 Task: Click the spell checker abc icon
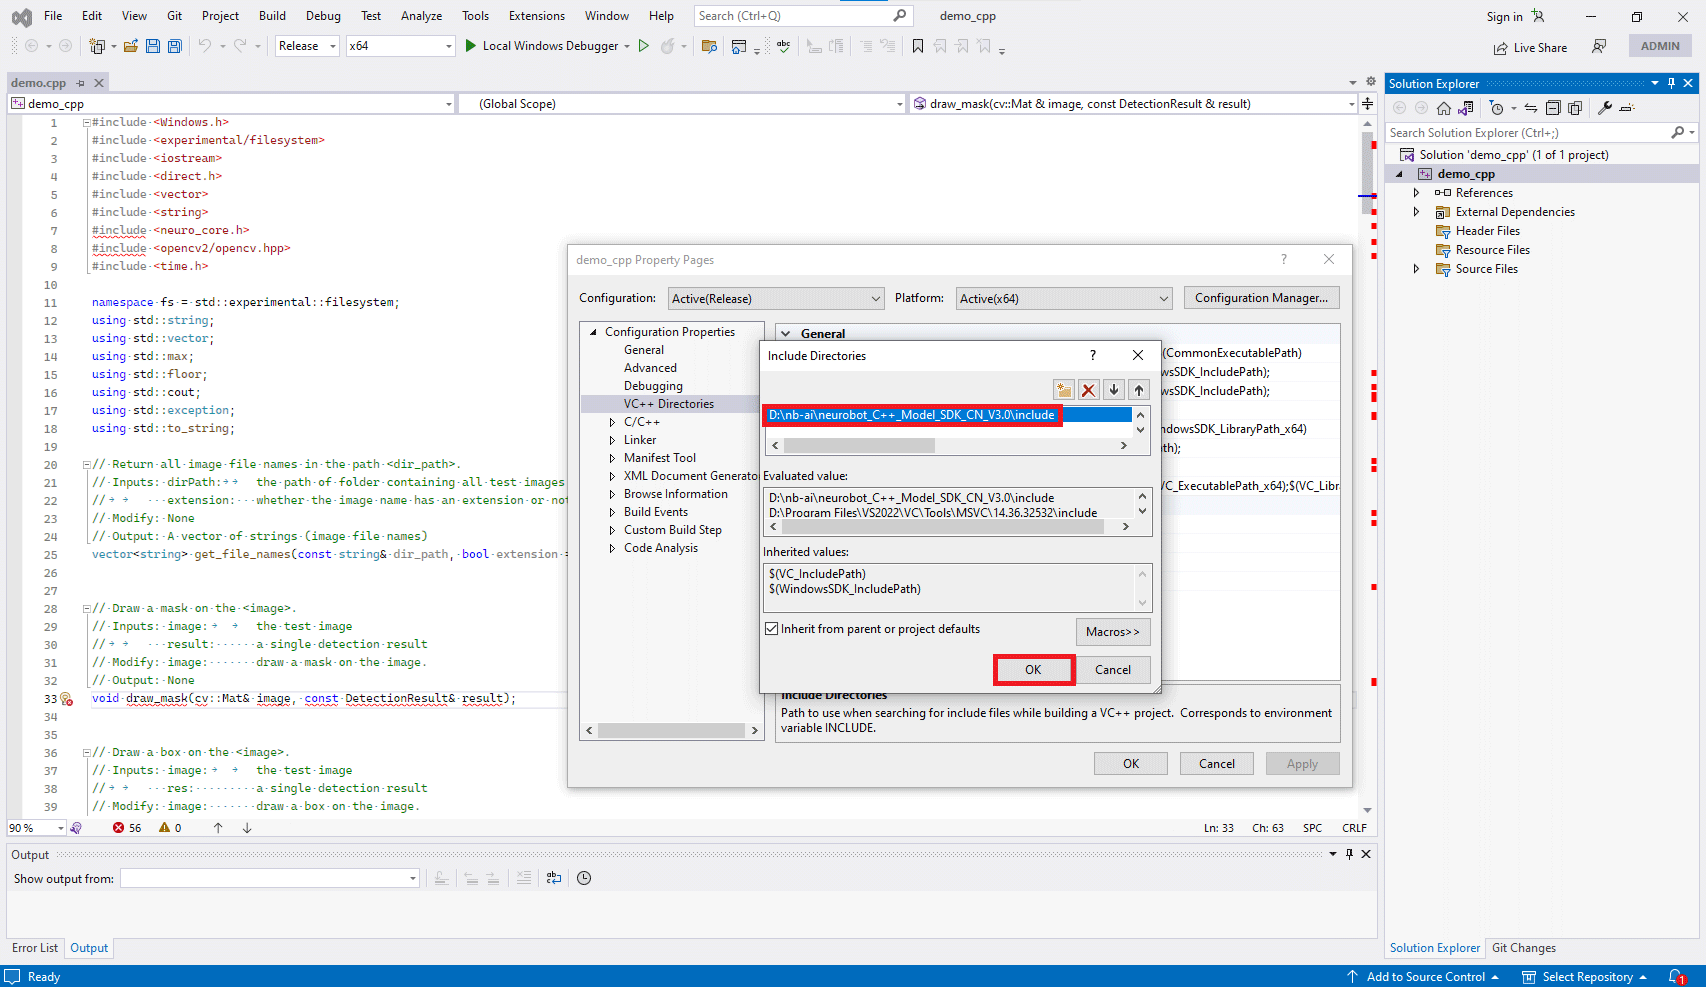coord(783,46)
